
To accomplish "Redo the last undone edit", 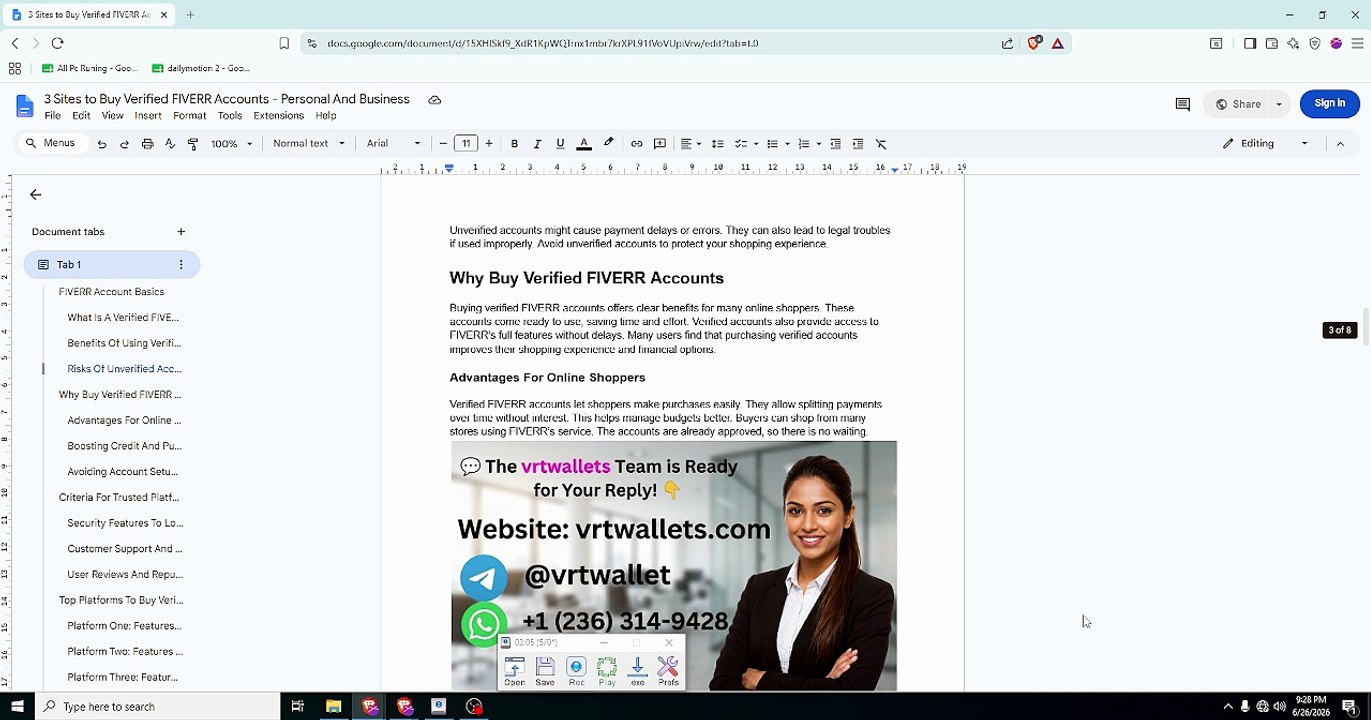I will click(124, 144).
